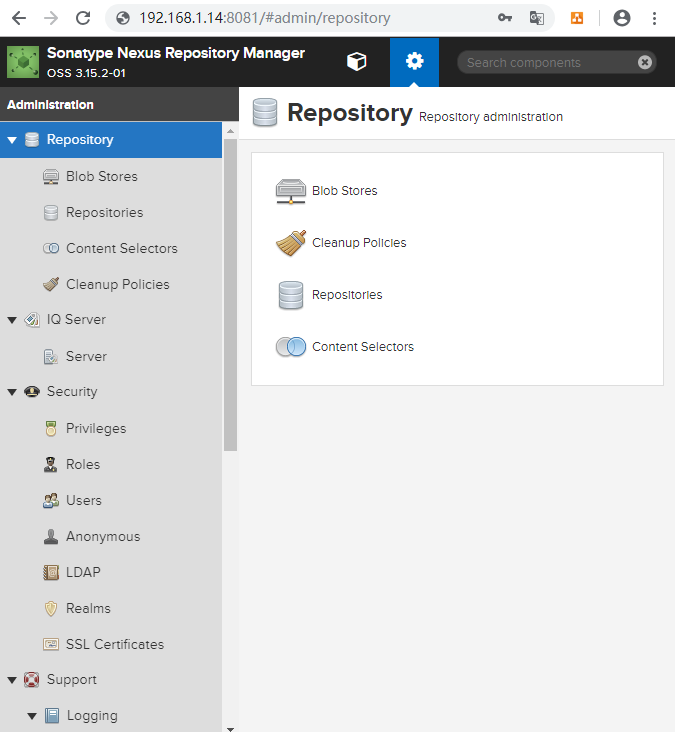Click the Users people icon

[51, 500]
